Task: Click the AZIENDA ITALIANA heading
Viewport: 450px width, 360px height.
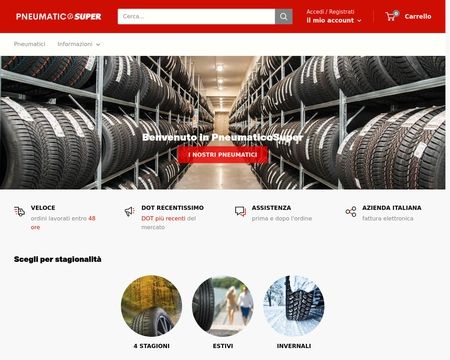Action: 392,208
